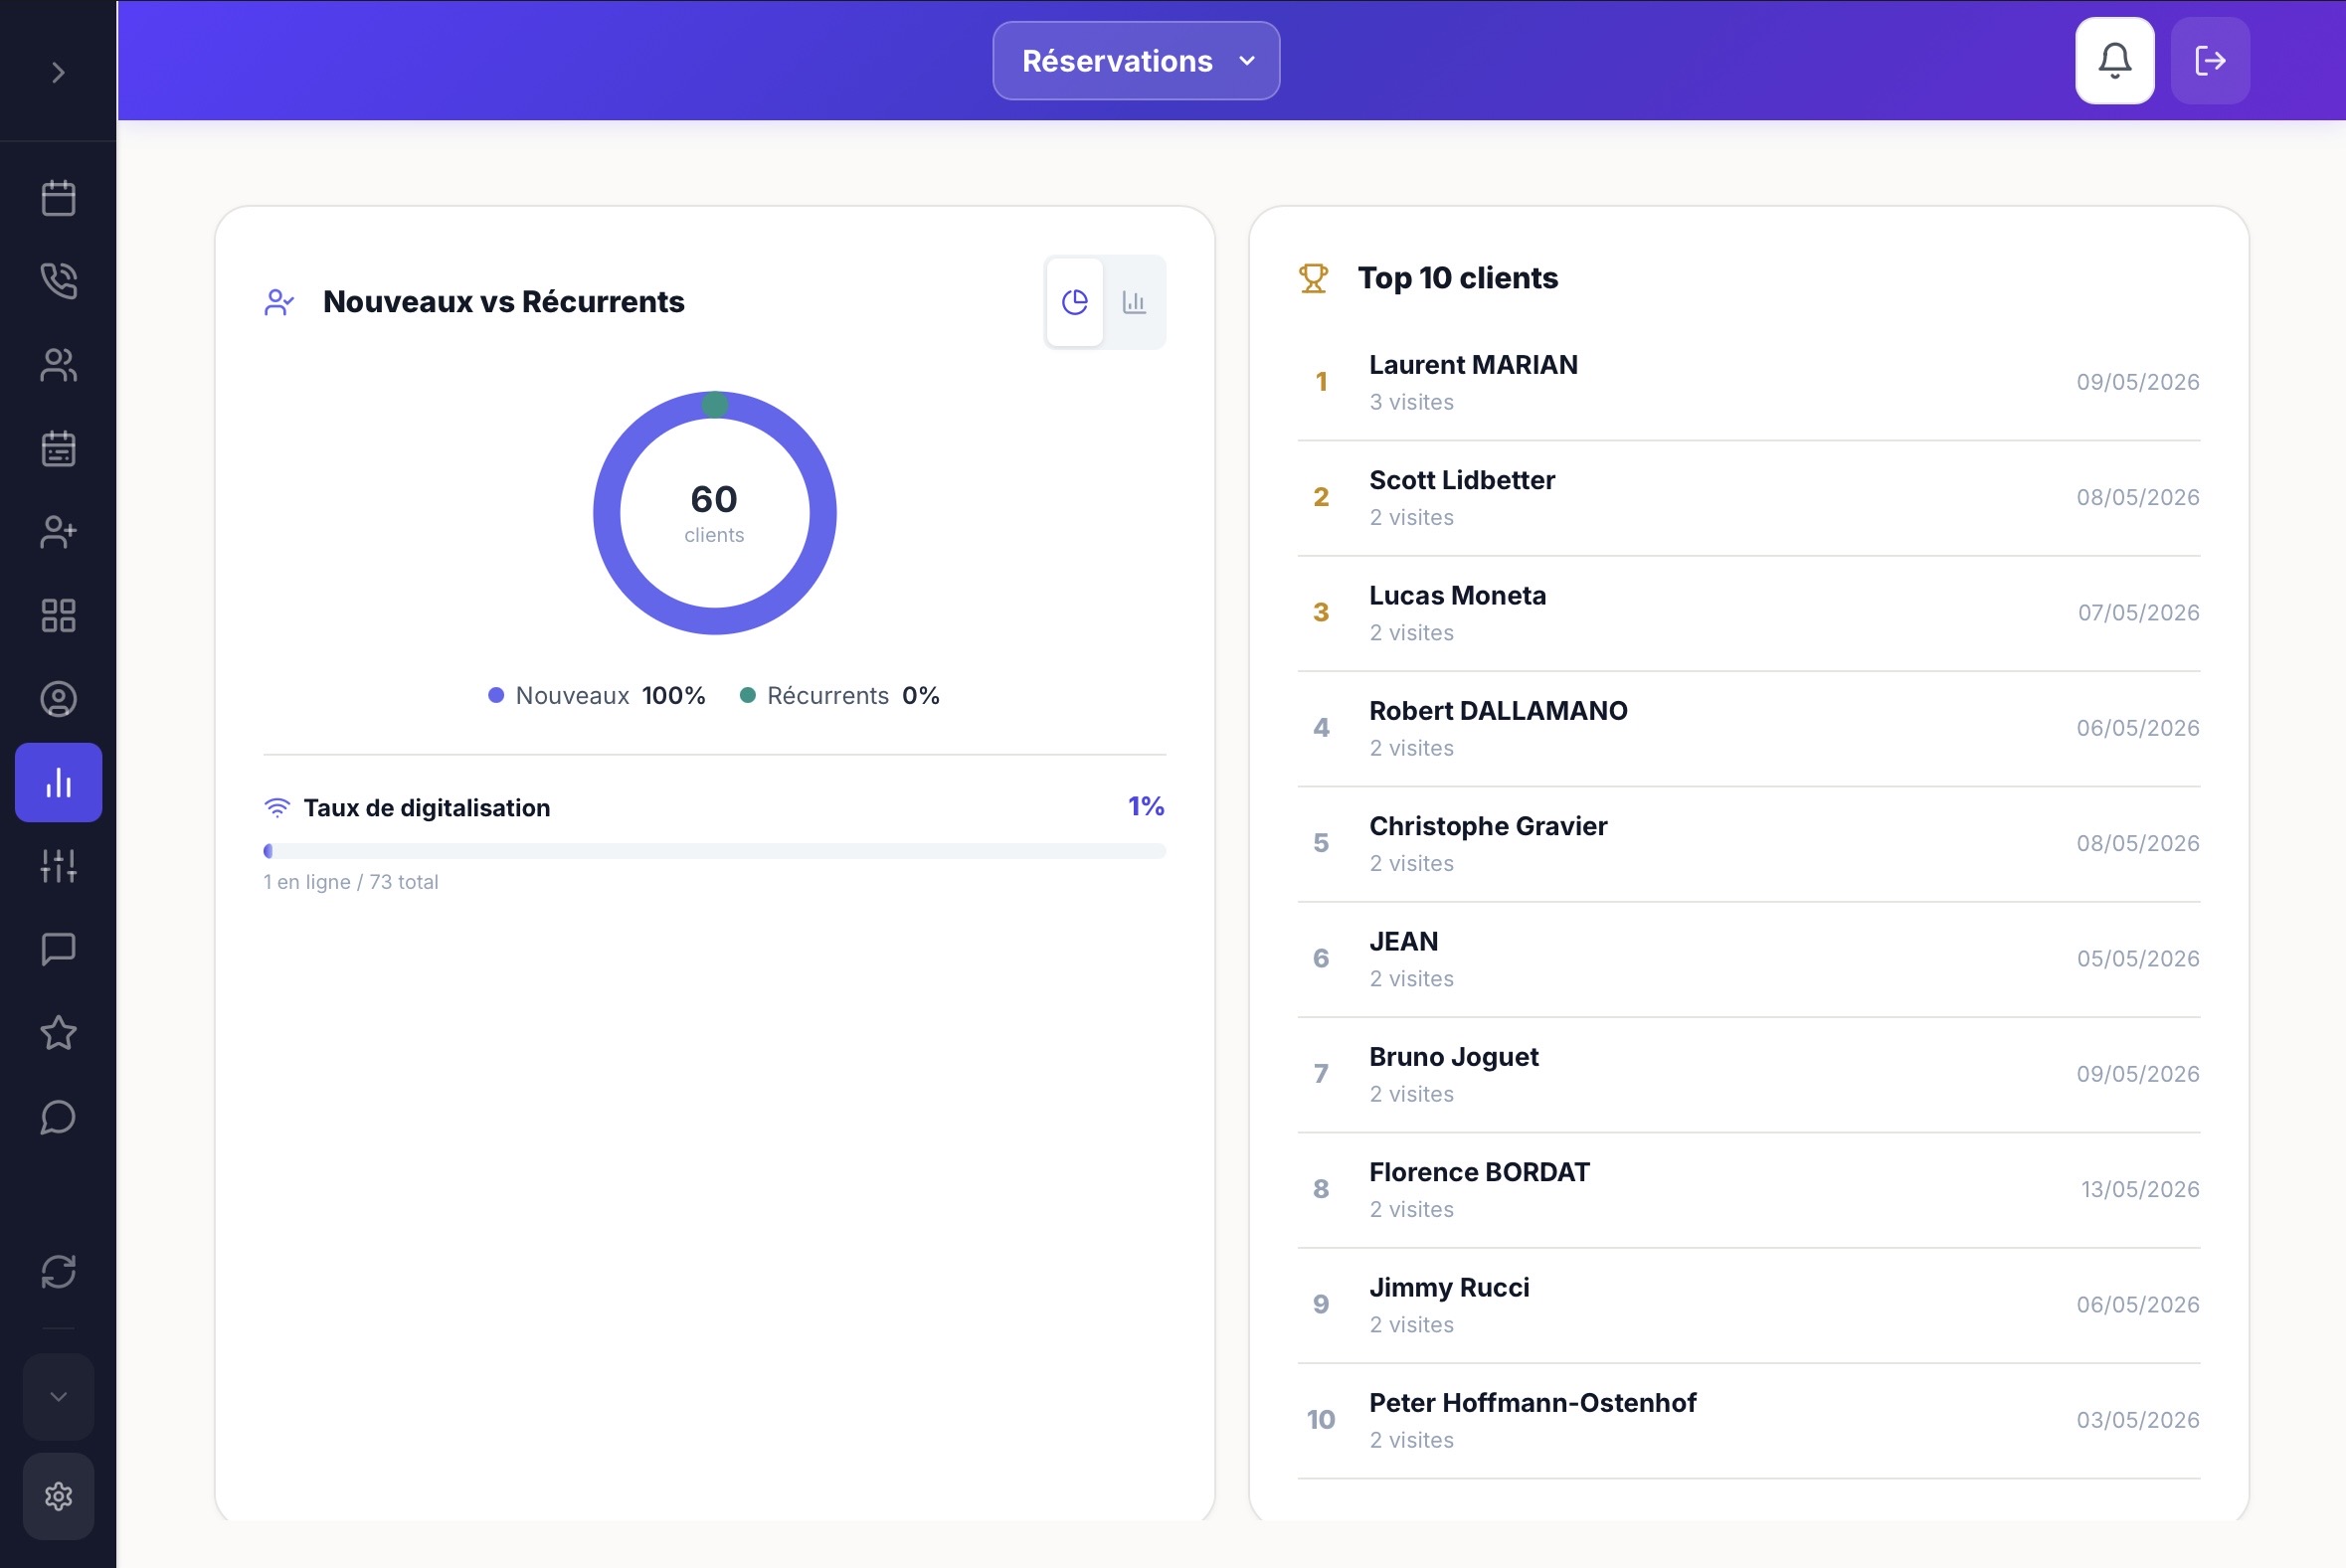The image size is (2346, 1568).
Task: Select client Christophe Gravier
Action: tap(1749, 844)
